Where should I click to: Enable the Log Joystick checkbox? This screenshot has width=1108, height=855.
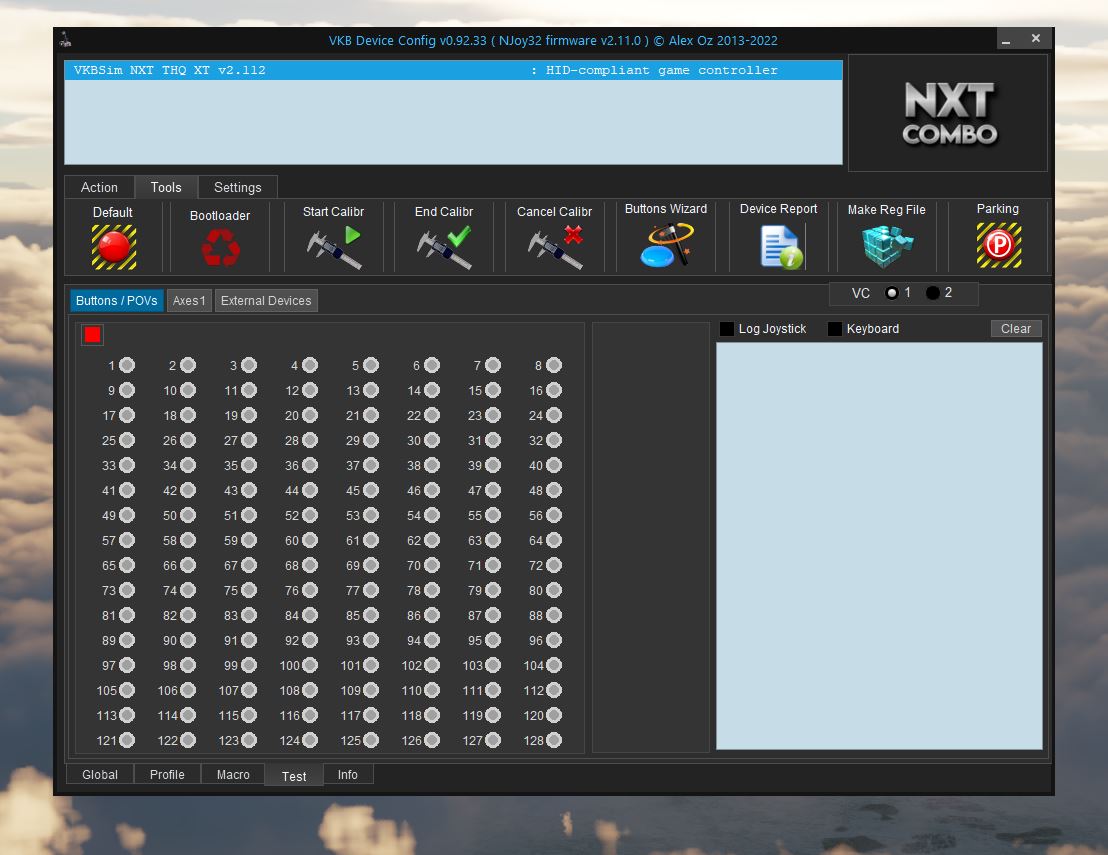pyautogui.click(x=726, y=329)
